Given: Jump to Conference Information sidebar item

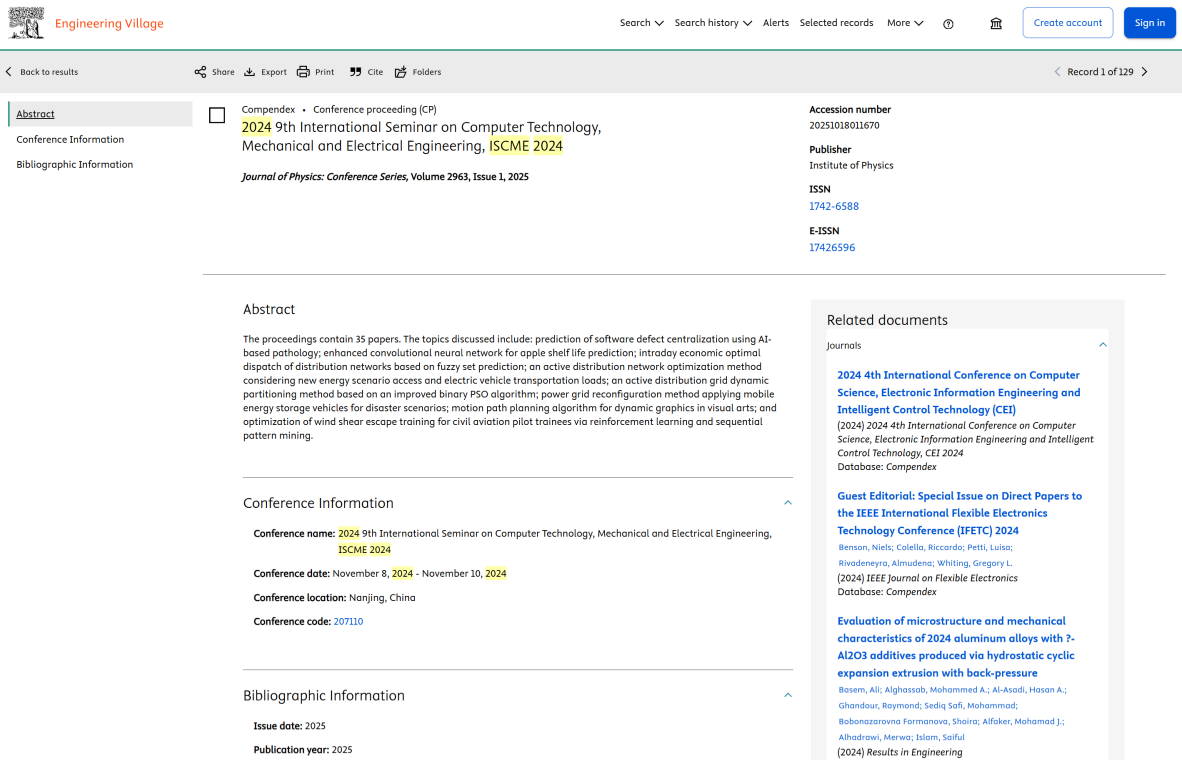Looking at the screenshot, I should [70, 139].
